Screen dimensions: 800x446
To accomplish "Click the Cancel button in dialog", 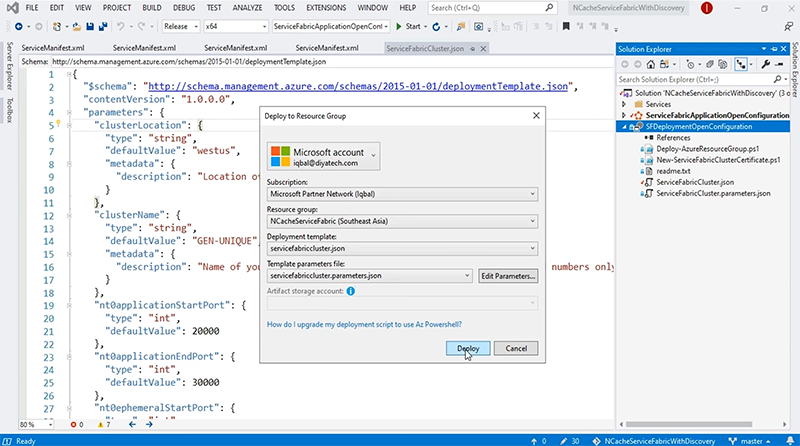I will coord(516,349).
